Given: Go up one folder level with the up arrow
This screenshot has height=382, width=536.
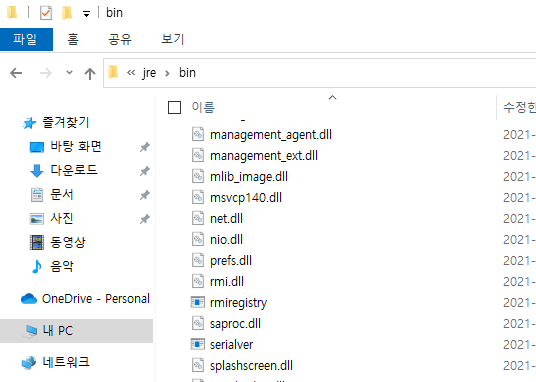Looking at the screenshot, I should pos(90,73).
